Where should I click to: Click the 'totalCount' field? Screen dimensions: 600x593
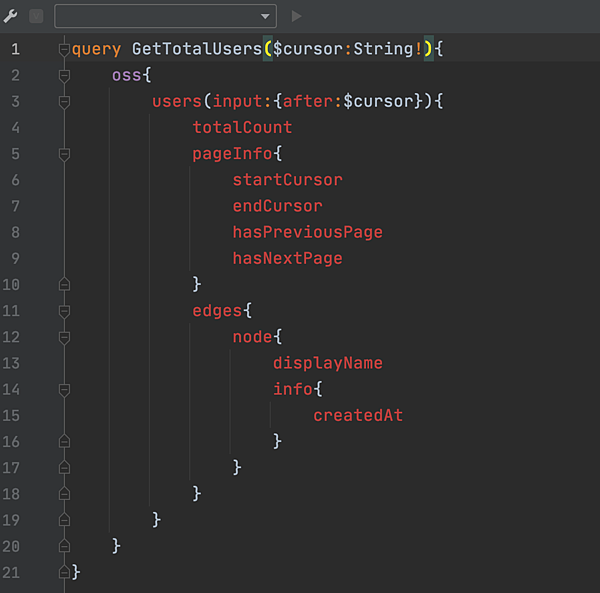pos(242,127)
